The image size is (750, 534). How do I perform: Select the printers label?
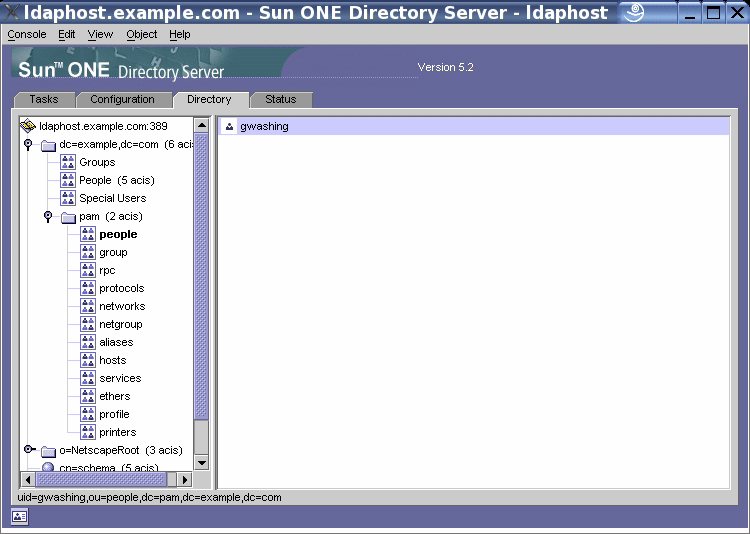[118, 433]
